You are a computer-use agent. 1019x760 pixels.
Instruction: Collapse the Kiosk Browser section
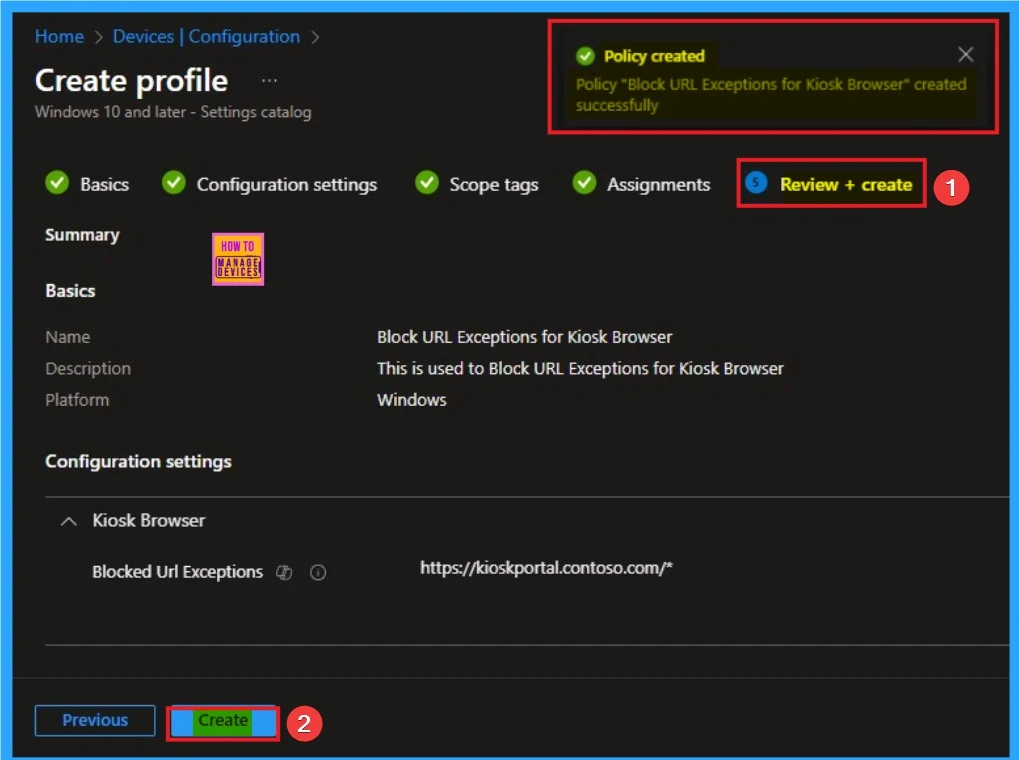pos(69,521)
